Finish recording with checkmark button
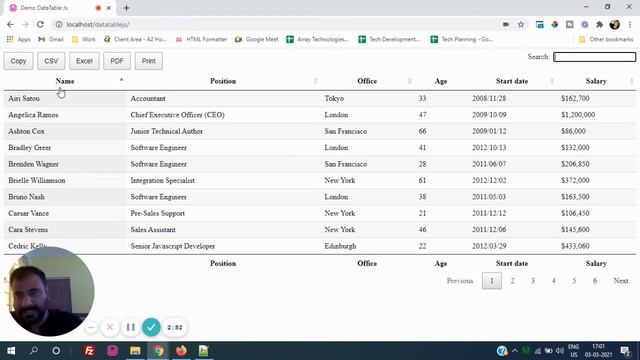 [151, 327]
